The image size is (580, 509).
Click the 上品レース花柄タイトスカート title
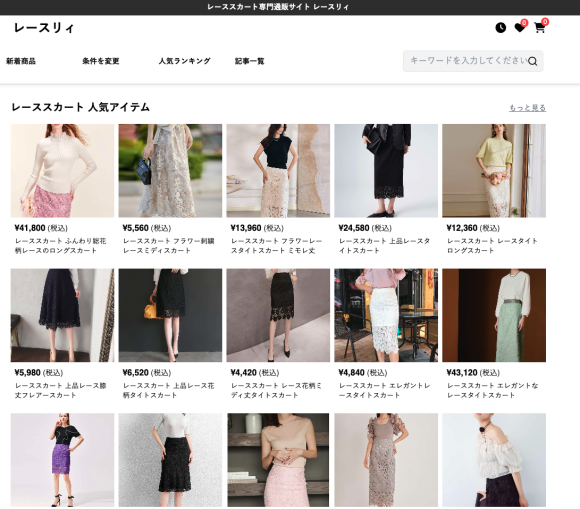point(169,390)
